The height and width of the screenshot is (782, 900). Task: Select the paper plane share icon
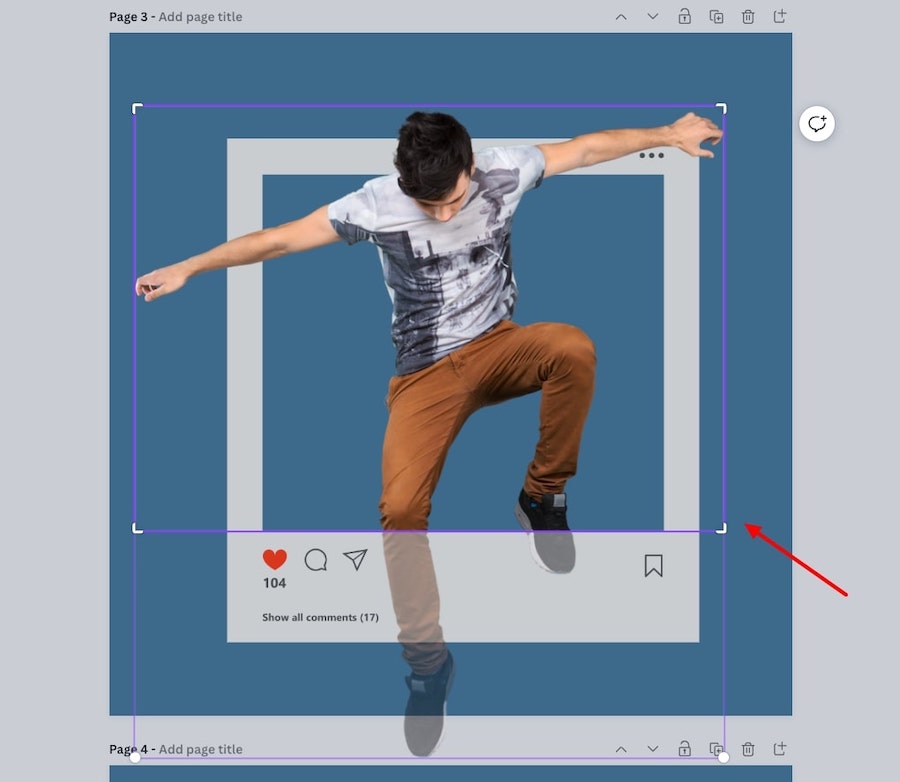tap(355, 559)
